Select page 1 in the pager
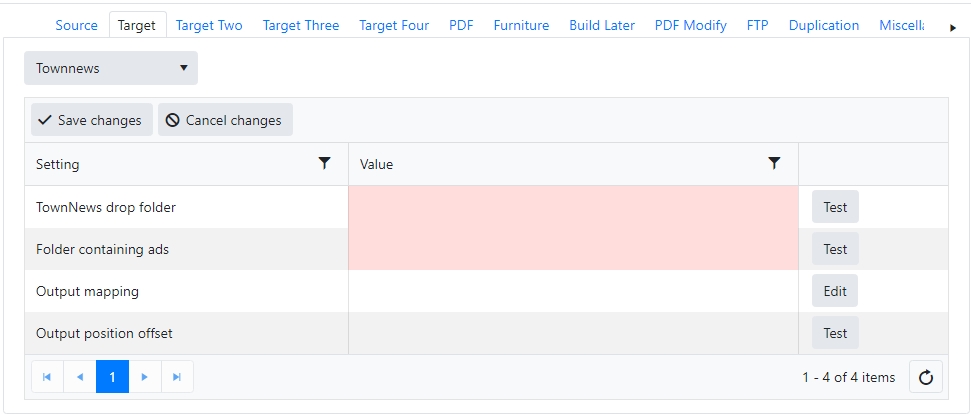The width and height of the screenshot is (971, 415). pyautogui.click(x=113, y=377)
